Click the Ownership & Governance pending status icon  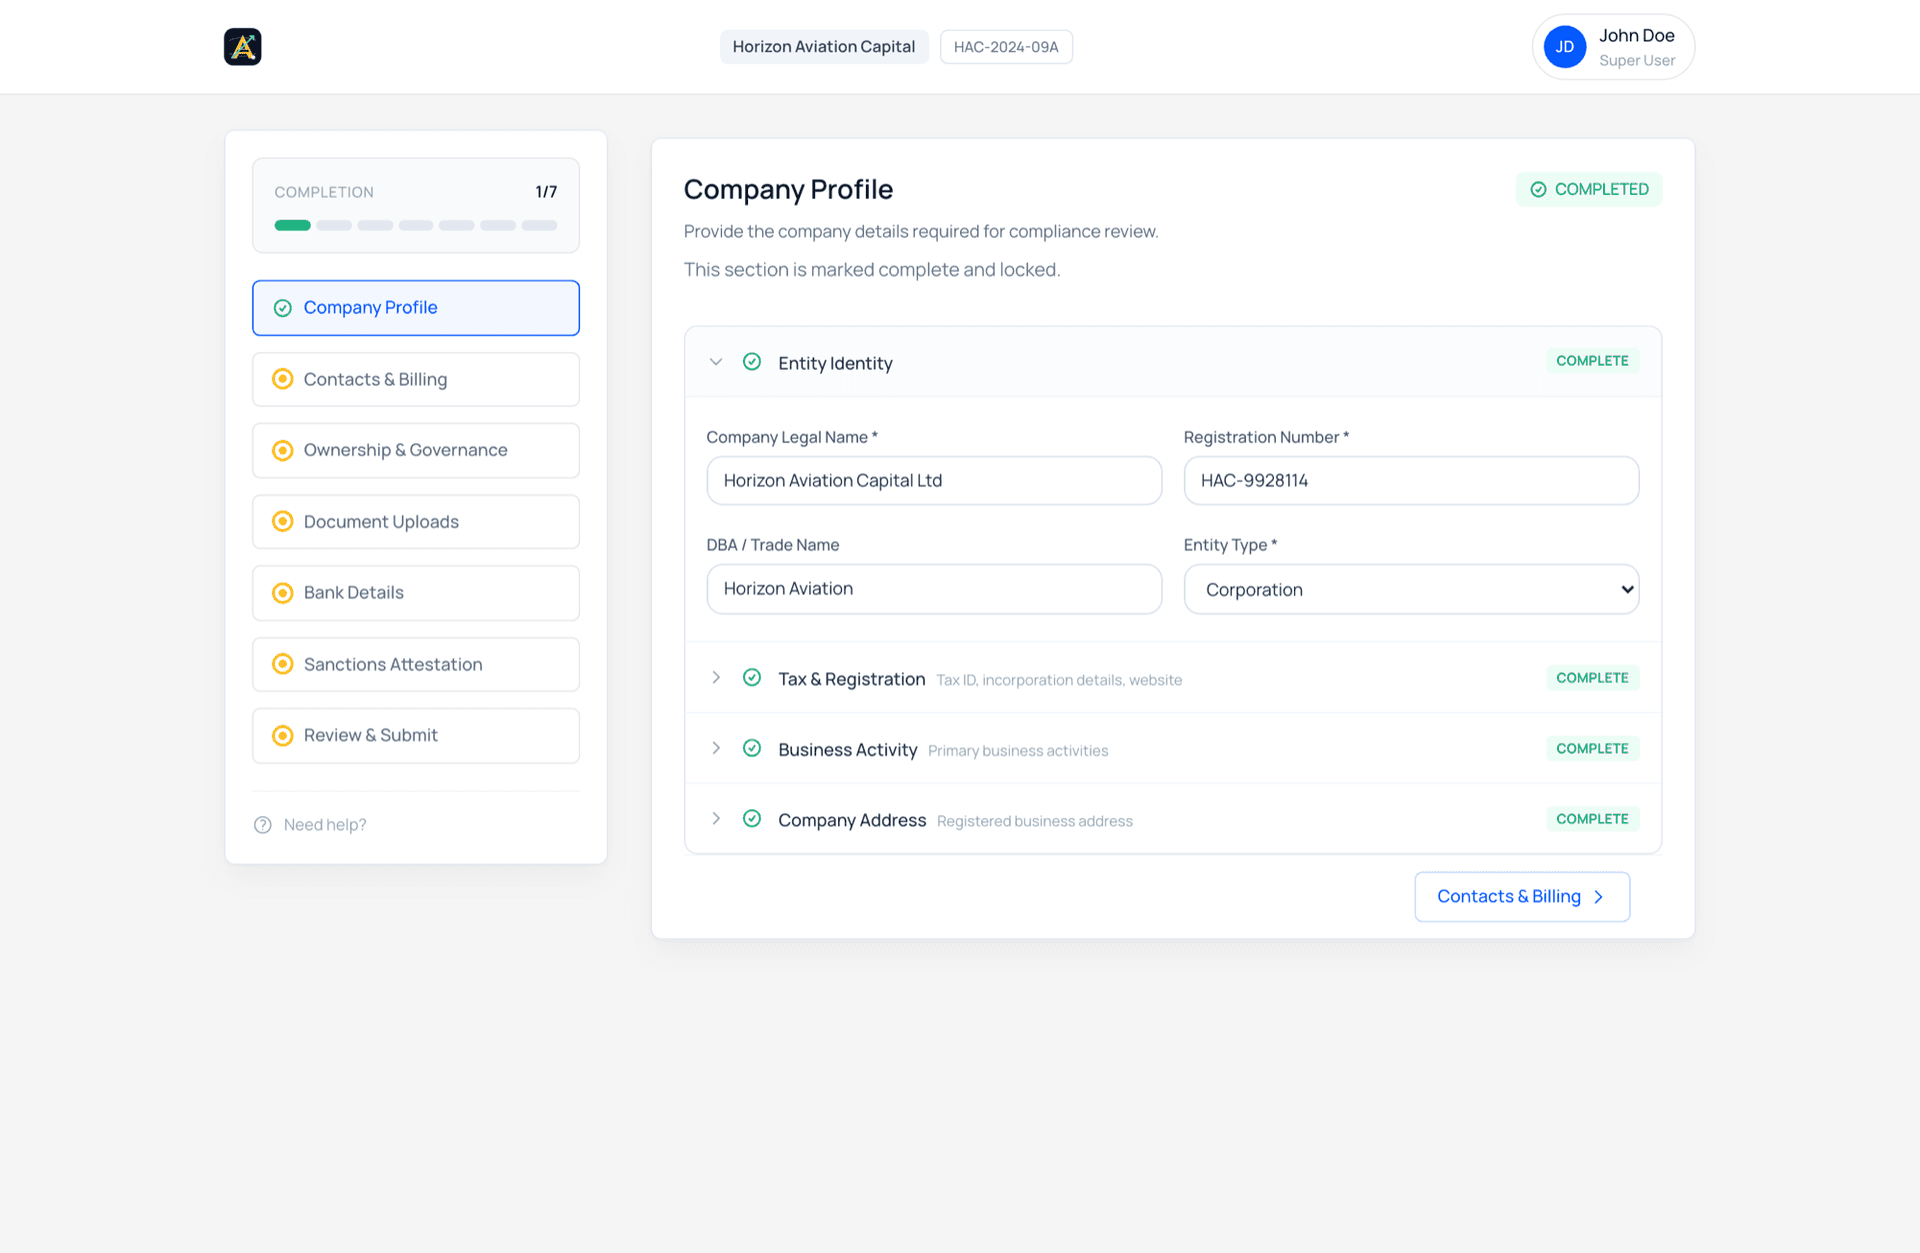coord(283,450)
